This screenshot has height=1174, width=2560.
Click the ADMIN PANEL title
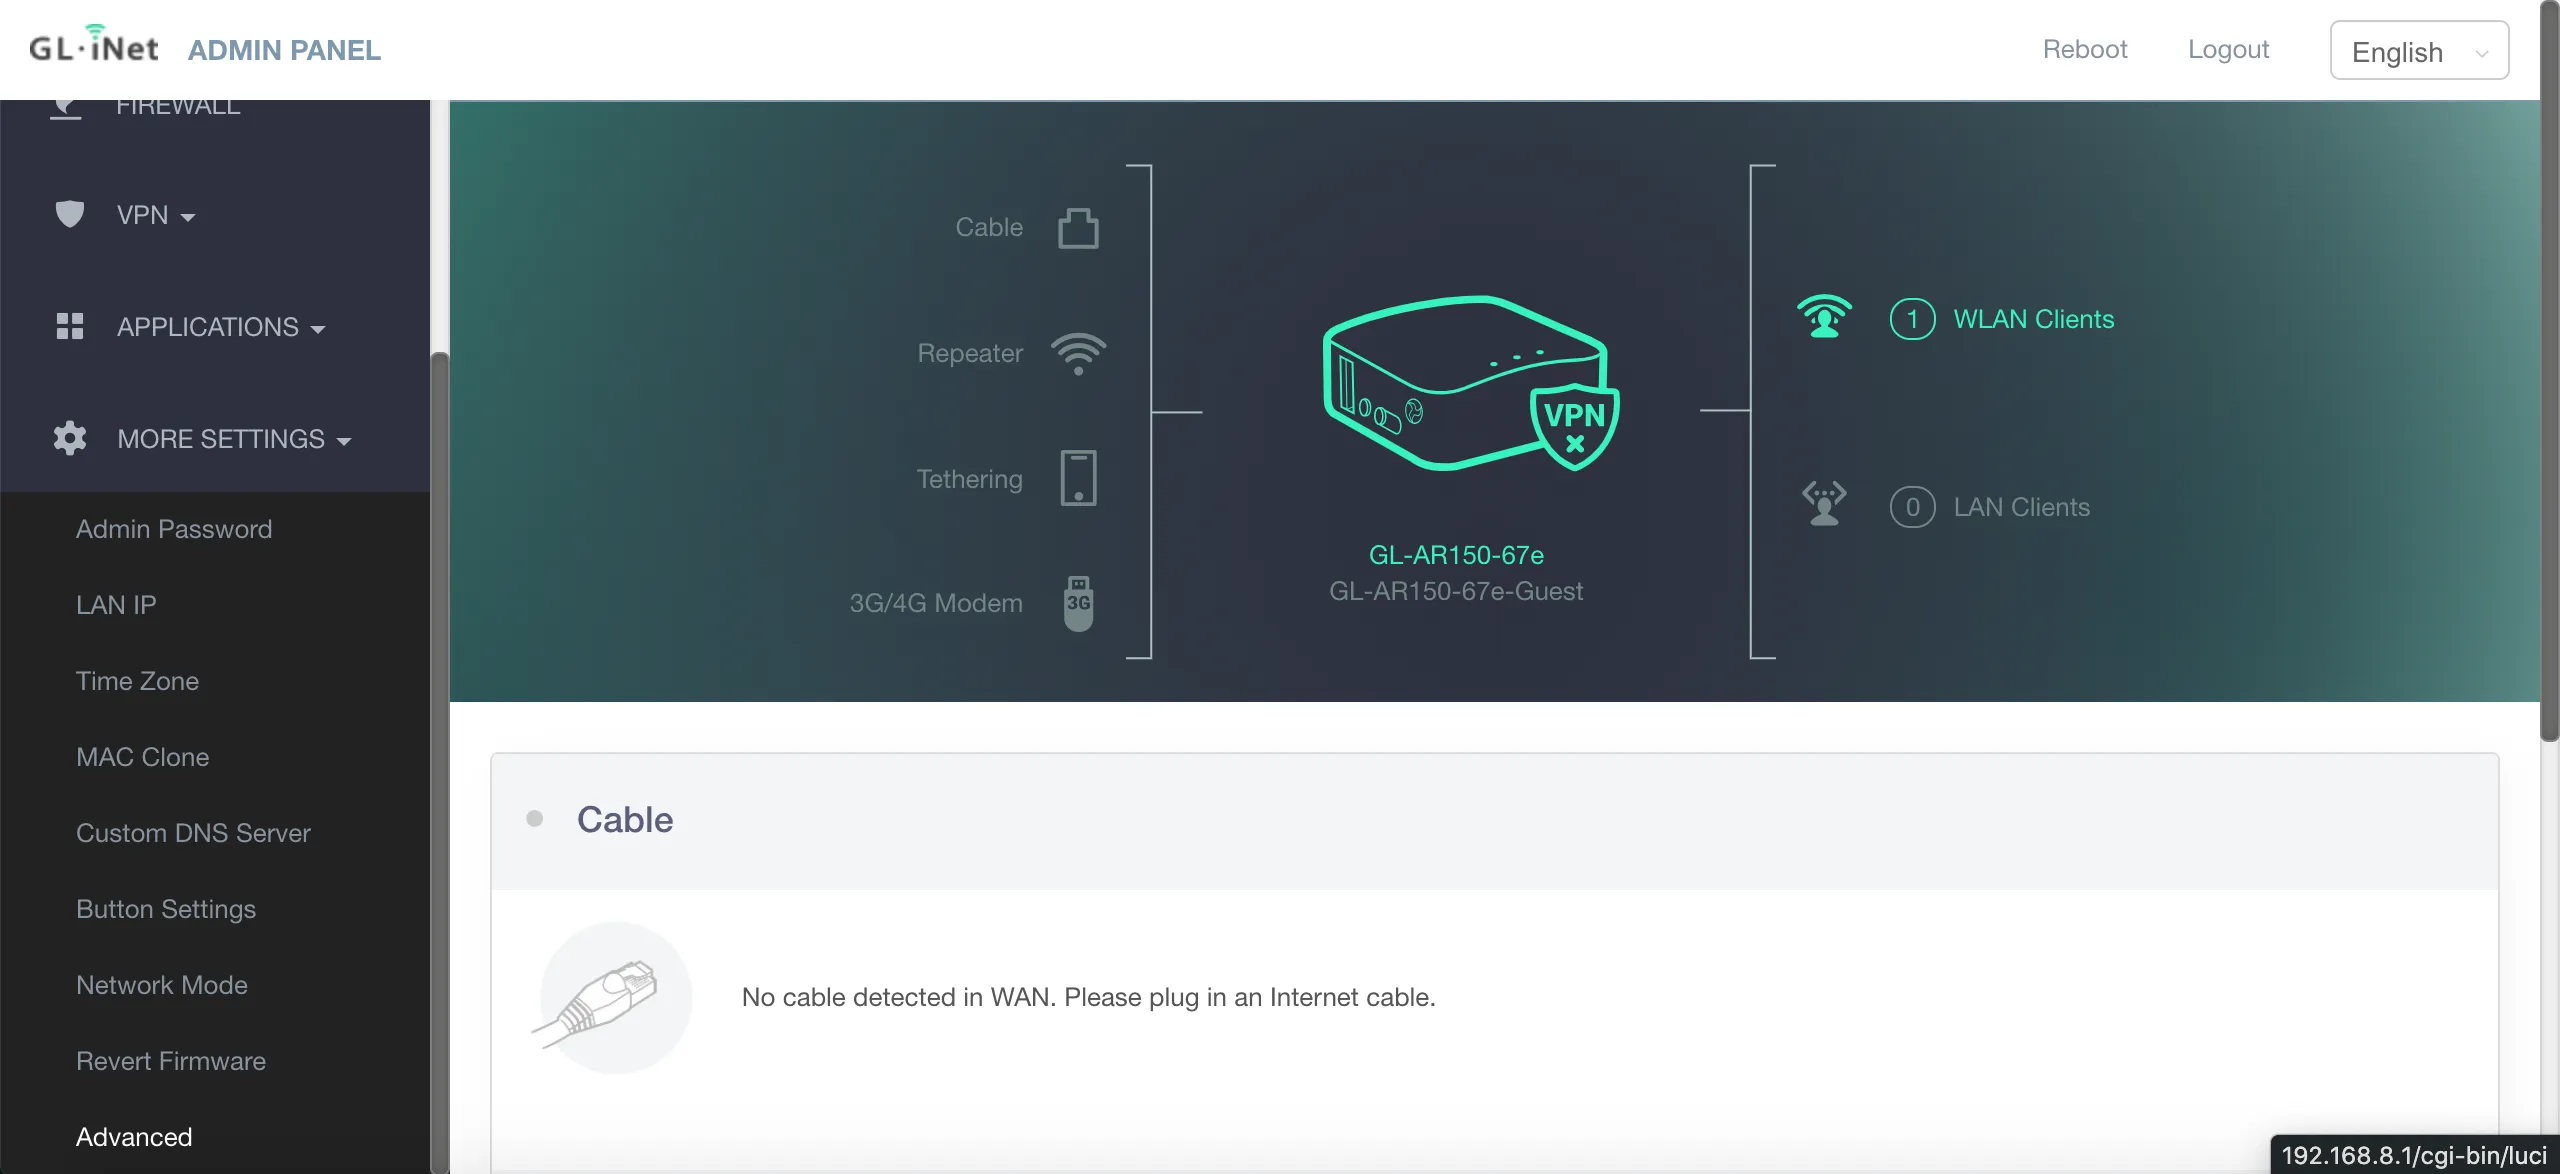coord(284,50)
